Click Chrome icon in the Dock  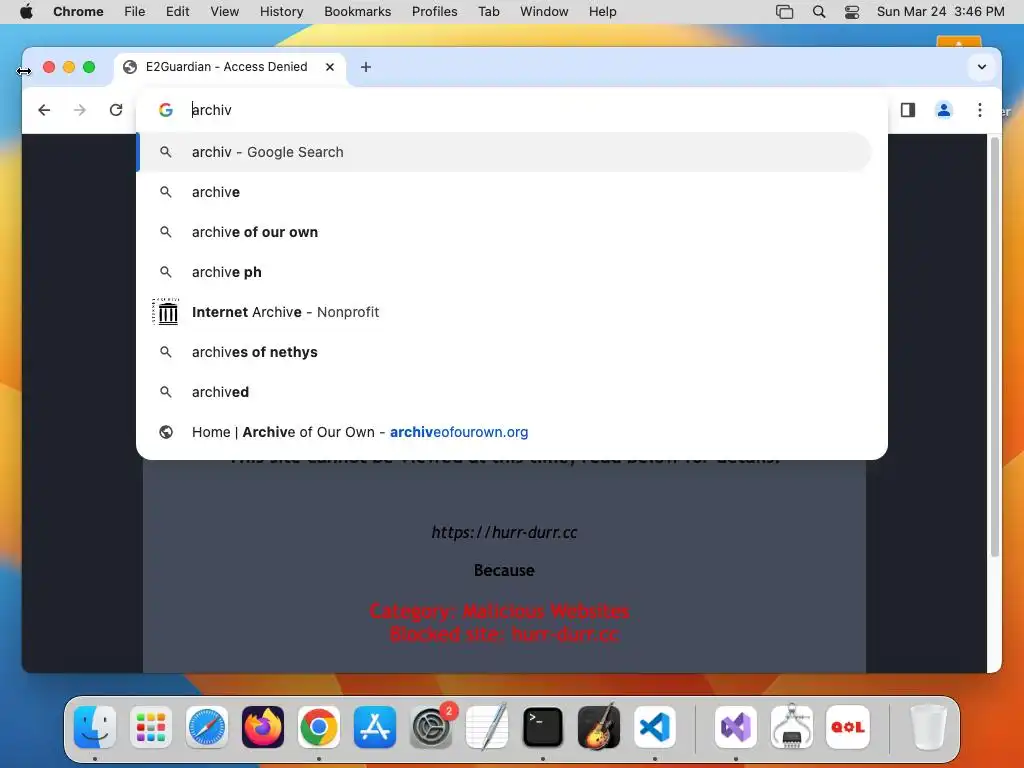pos(319,727)
